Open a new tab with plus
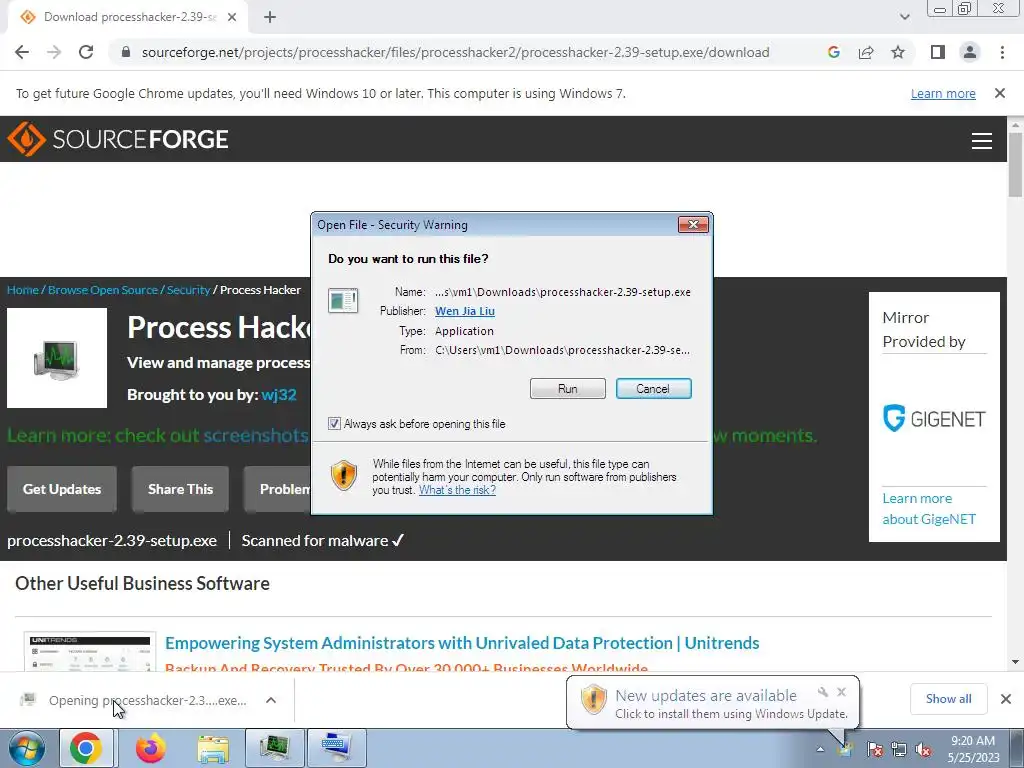The image size is (1024, 768). click(x=270, y=18)
